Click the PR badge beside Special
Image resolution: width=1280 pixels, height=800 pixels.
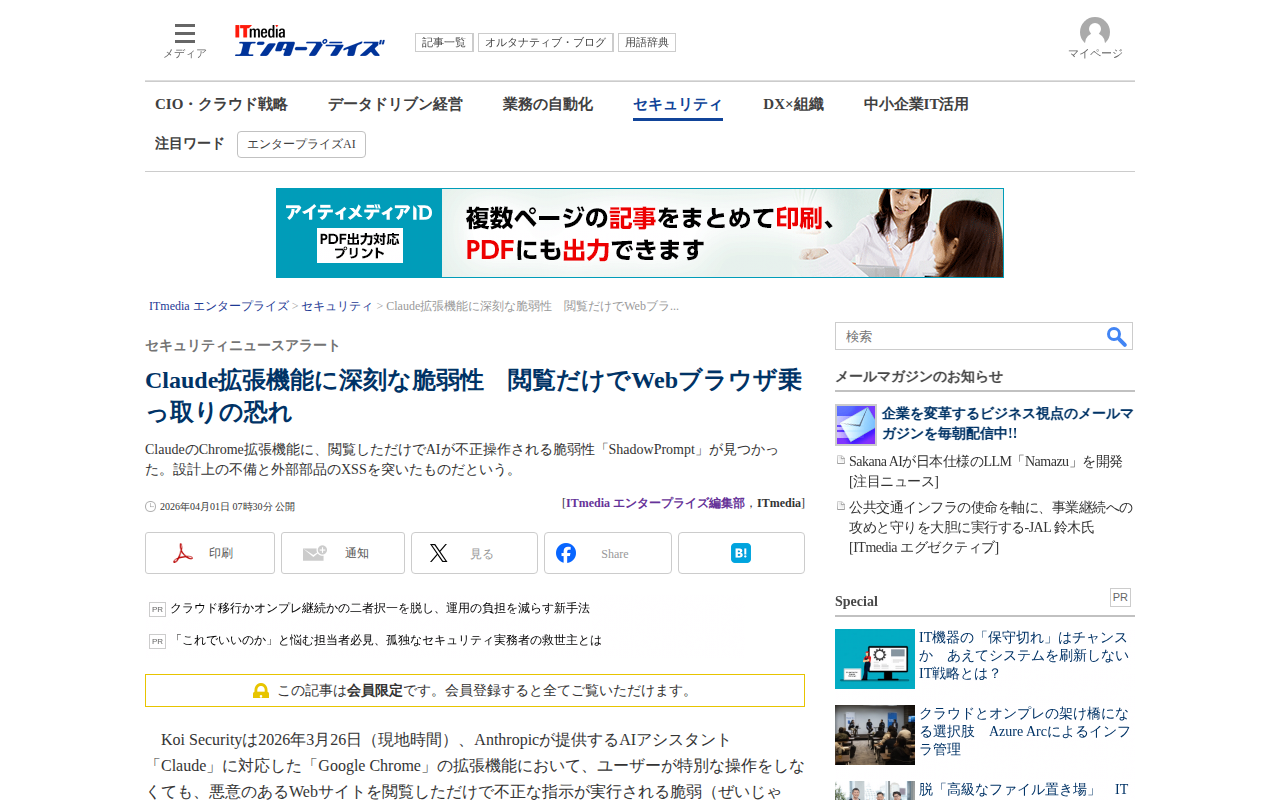tap(1120, 597)
